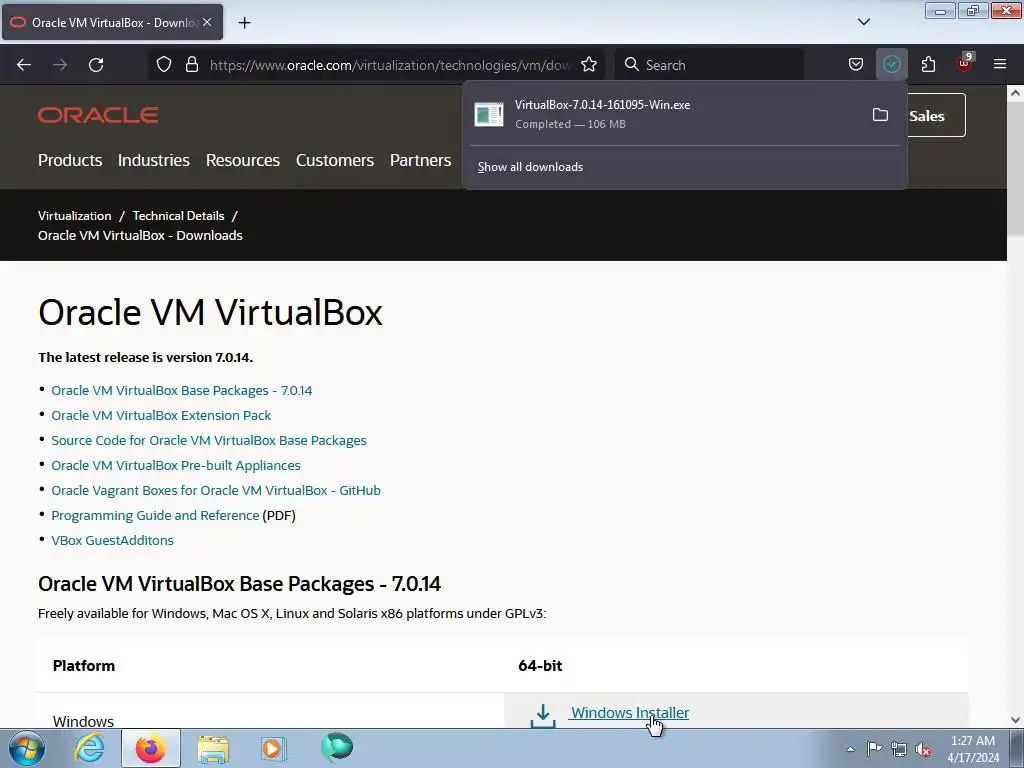
Task: Open a new browser tab
Action: coord(244,23)
